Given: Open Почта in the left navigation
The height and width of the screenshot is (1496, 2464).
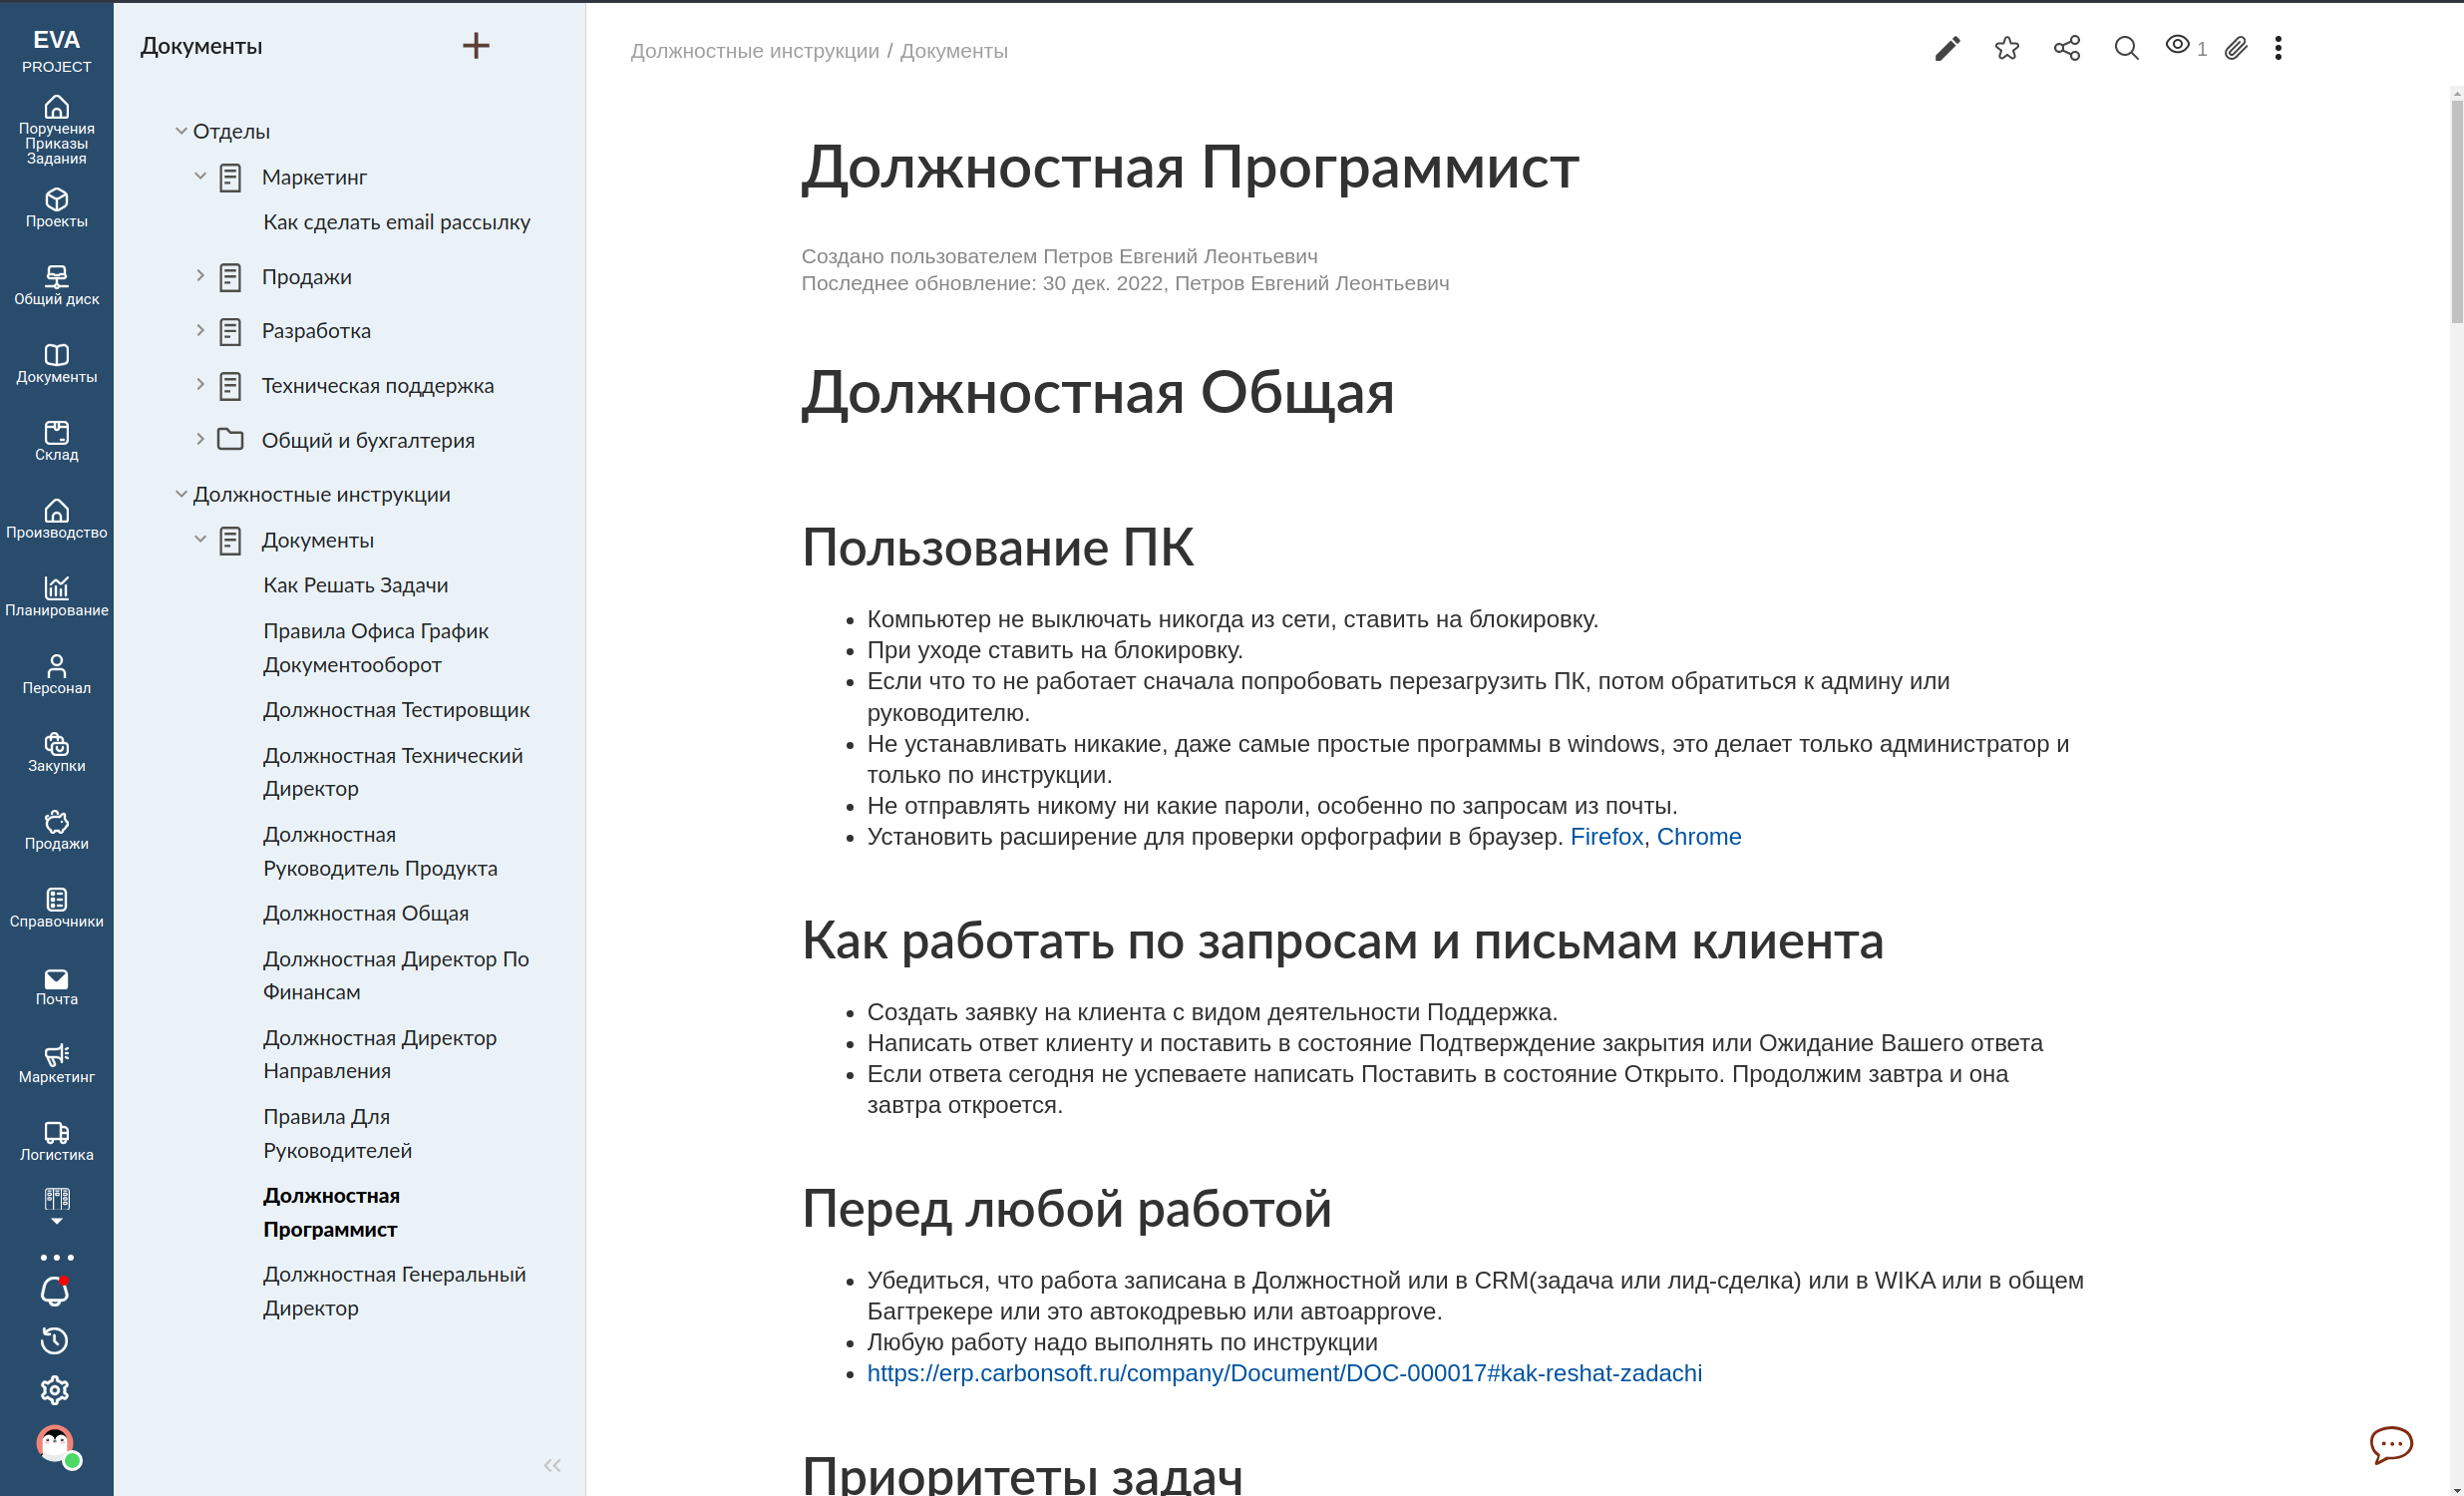Looking at the screenshot, I should coord(56,986).
